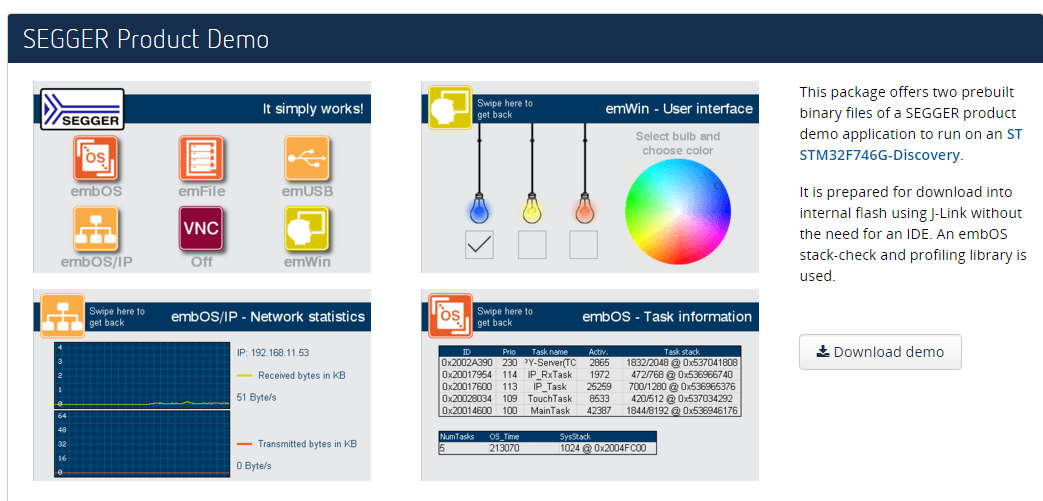Click the Download demo button
This screenshot has height=501, width=1043.
[x=880, y=352]
